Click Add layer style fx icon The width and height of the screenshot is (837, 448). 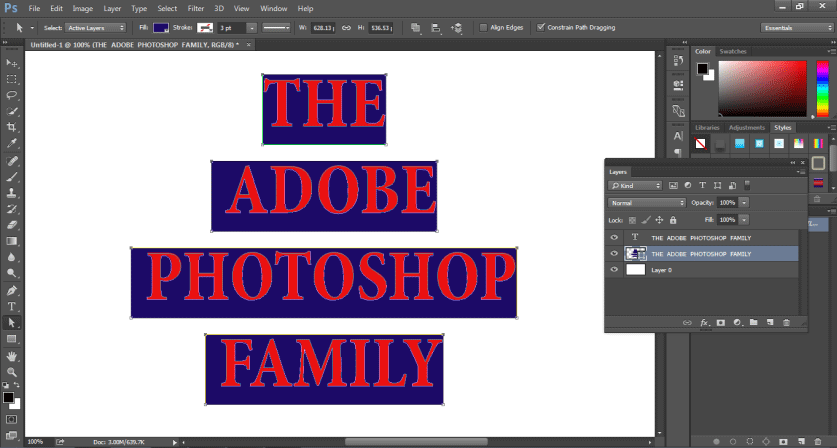coord(705,323)
